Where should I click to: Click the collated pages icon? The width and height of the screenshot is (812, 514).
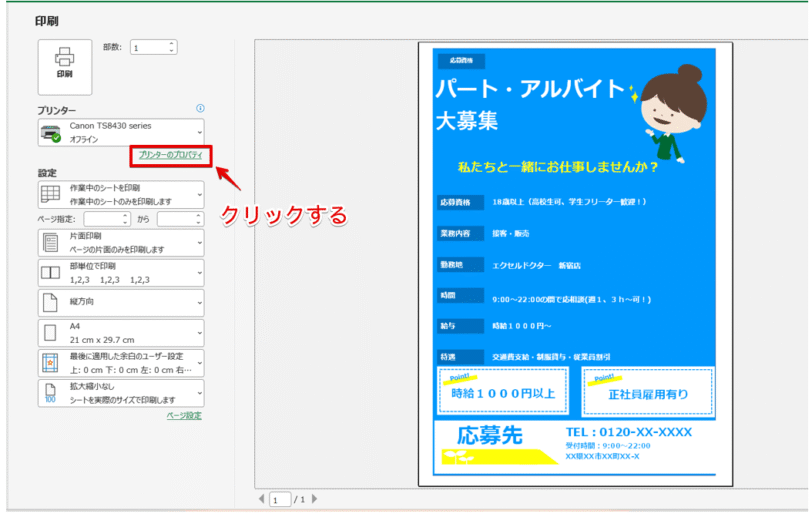pyautogui.click(x=50, y=273)
